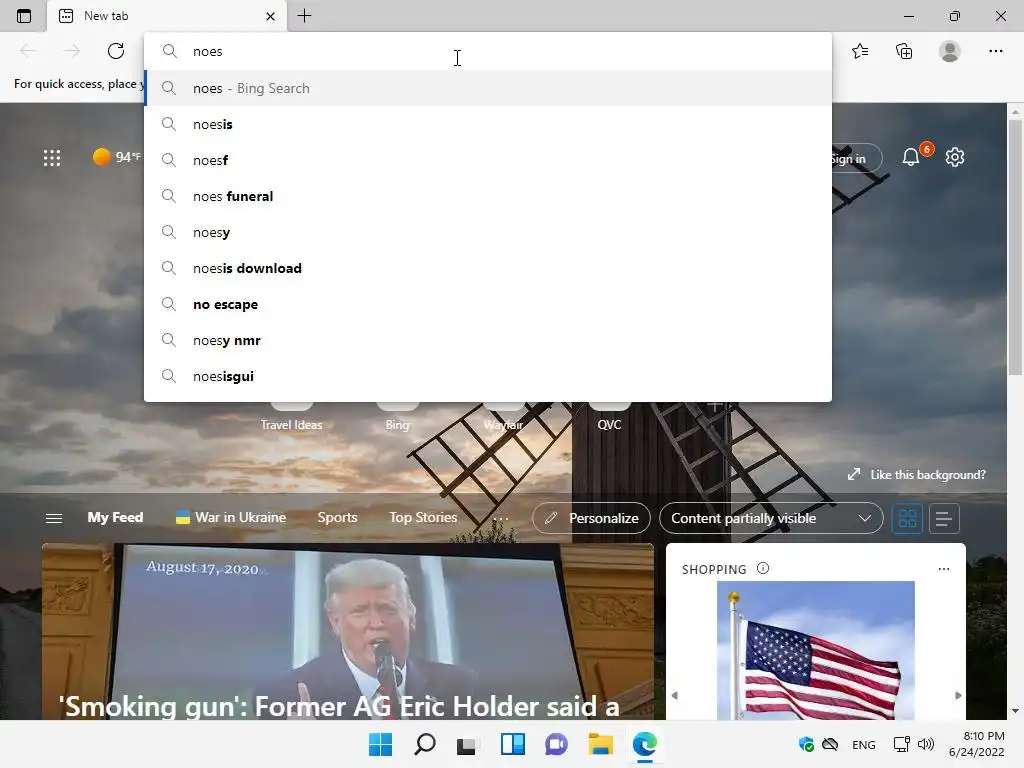Viewport: 1024px width, 768px height.
Task: Open the Travel Ideas quick link
Action: [291, 424]
